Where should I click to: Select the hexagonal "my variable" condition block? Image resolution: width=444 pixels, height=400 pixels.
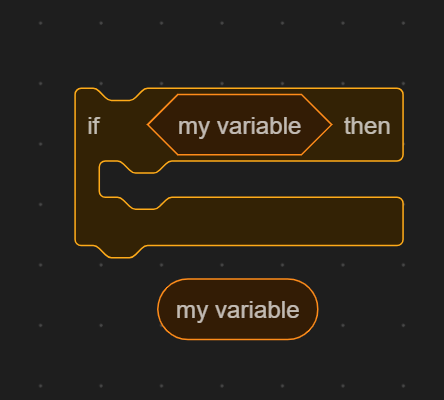click(239, 125)
